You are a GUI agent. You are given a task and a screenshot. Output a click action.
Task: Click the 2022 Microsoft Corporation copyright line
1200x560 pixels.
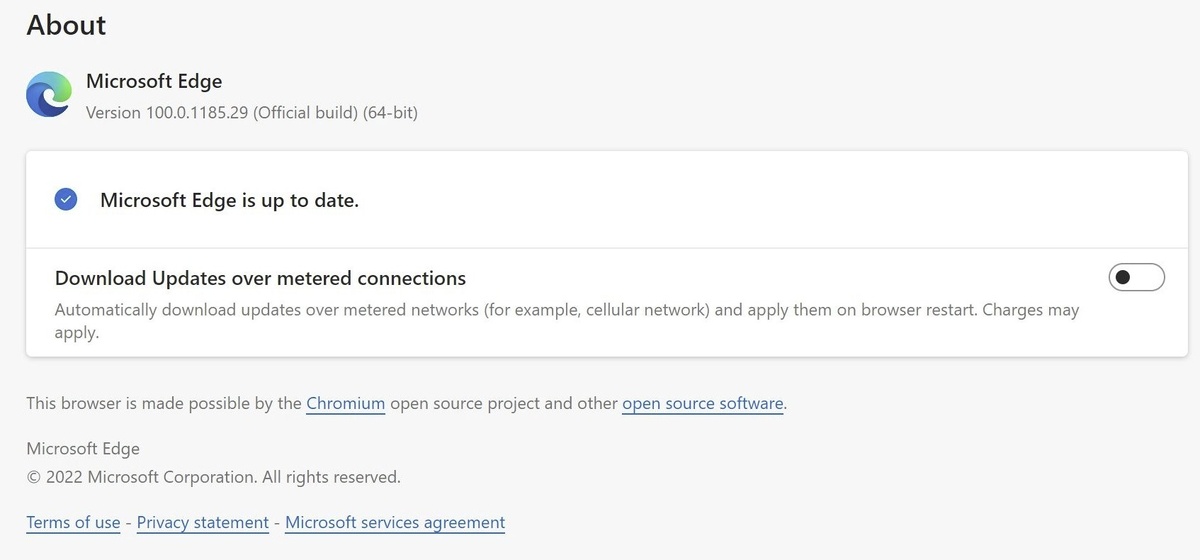pyautogui.click(x=213, y=477)
